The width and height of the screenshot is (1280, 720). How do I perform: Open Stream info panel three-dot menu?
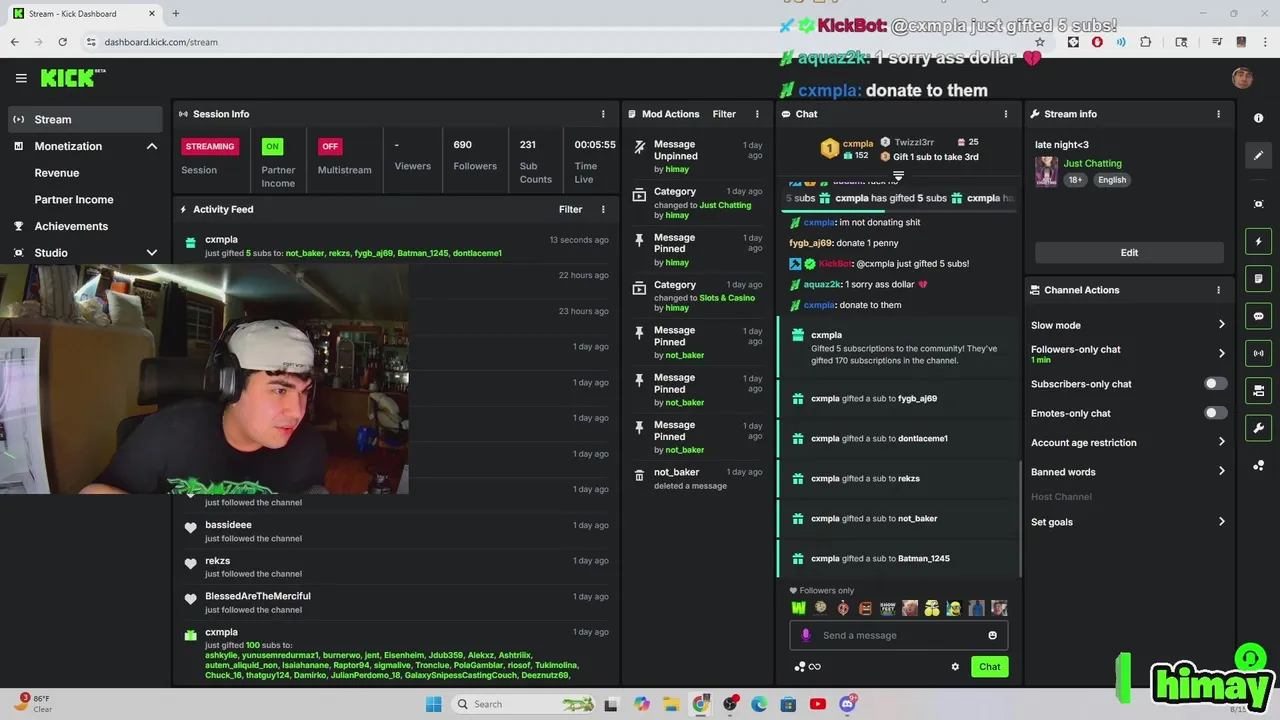click(x=1218, y=114)
